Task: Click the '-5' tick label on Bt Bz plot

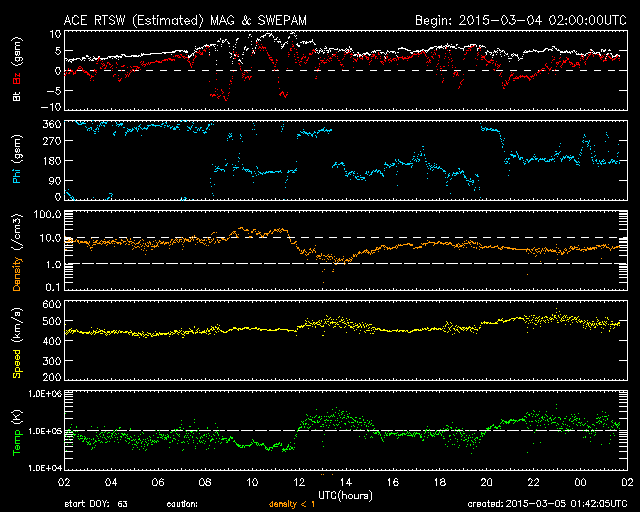Action: click(53, 90)
